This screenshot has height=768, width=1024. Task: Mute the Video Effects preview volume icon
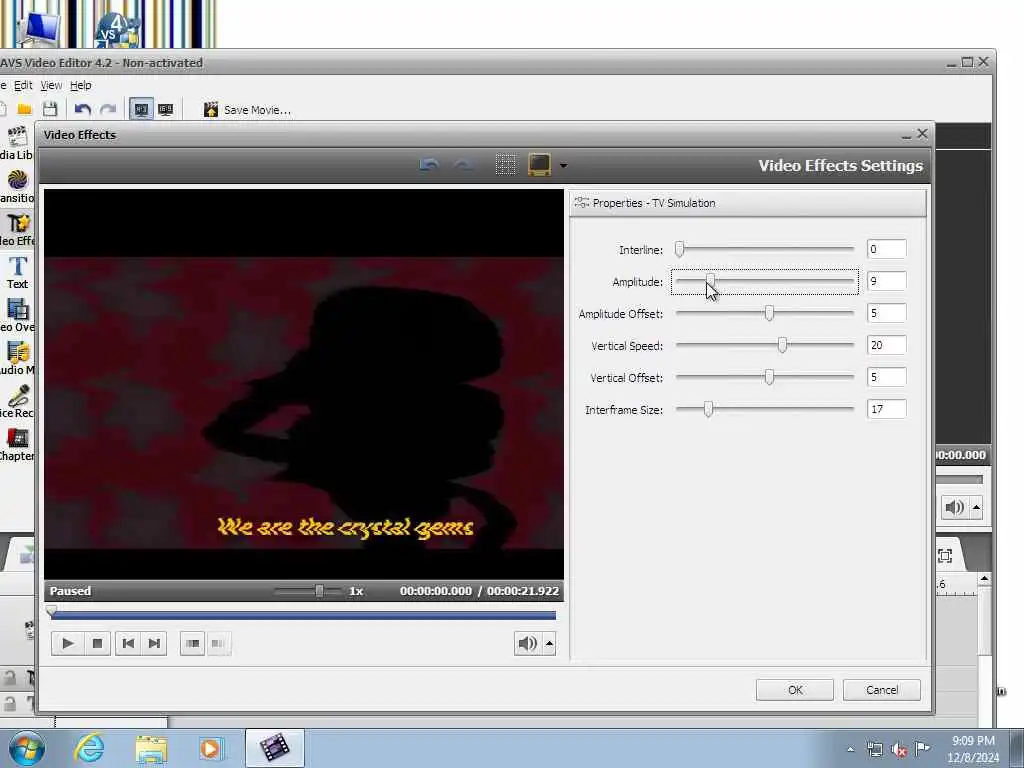tap(527, 643)
